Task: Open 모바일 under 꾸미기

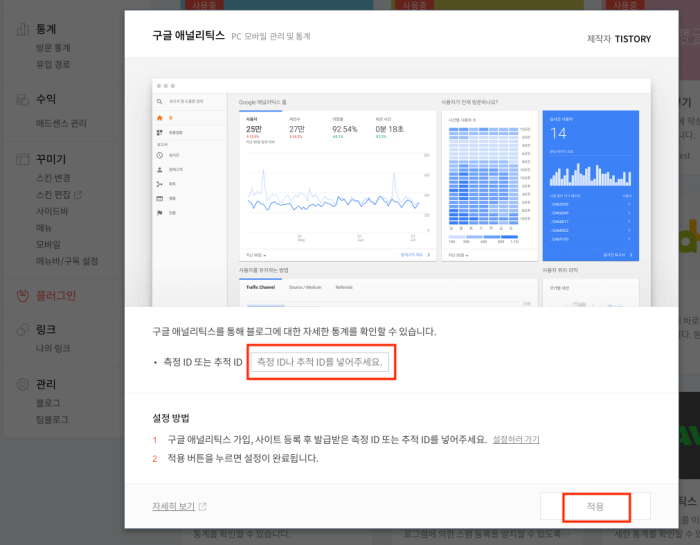Action: tap(48, 244)
